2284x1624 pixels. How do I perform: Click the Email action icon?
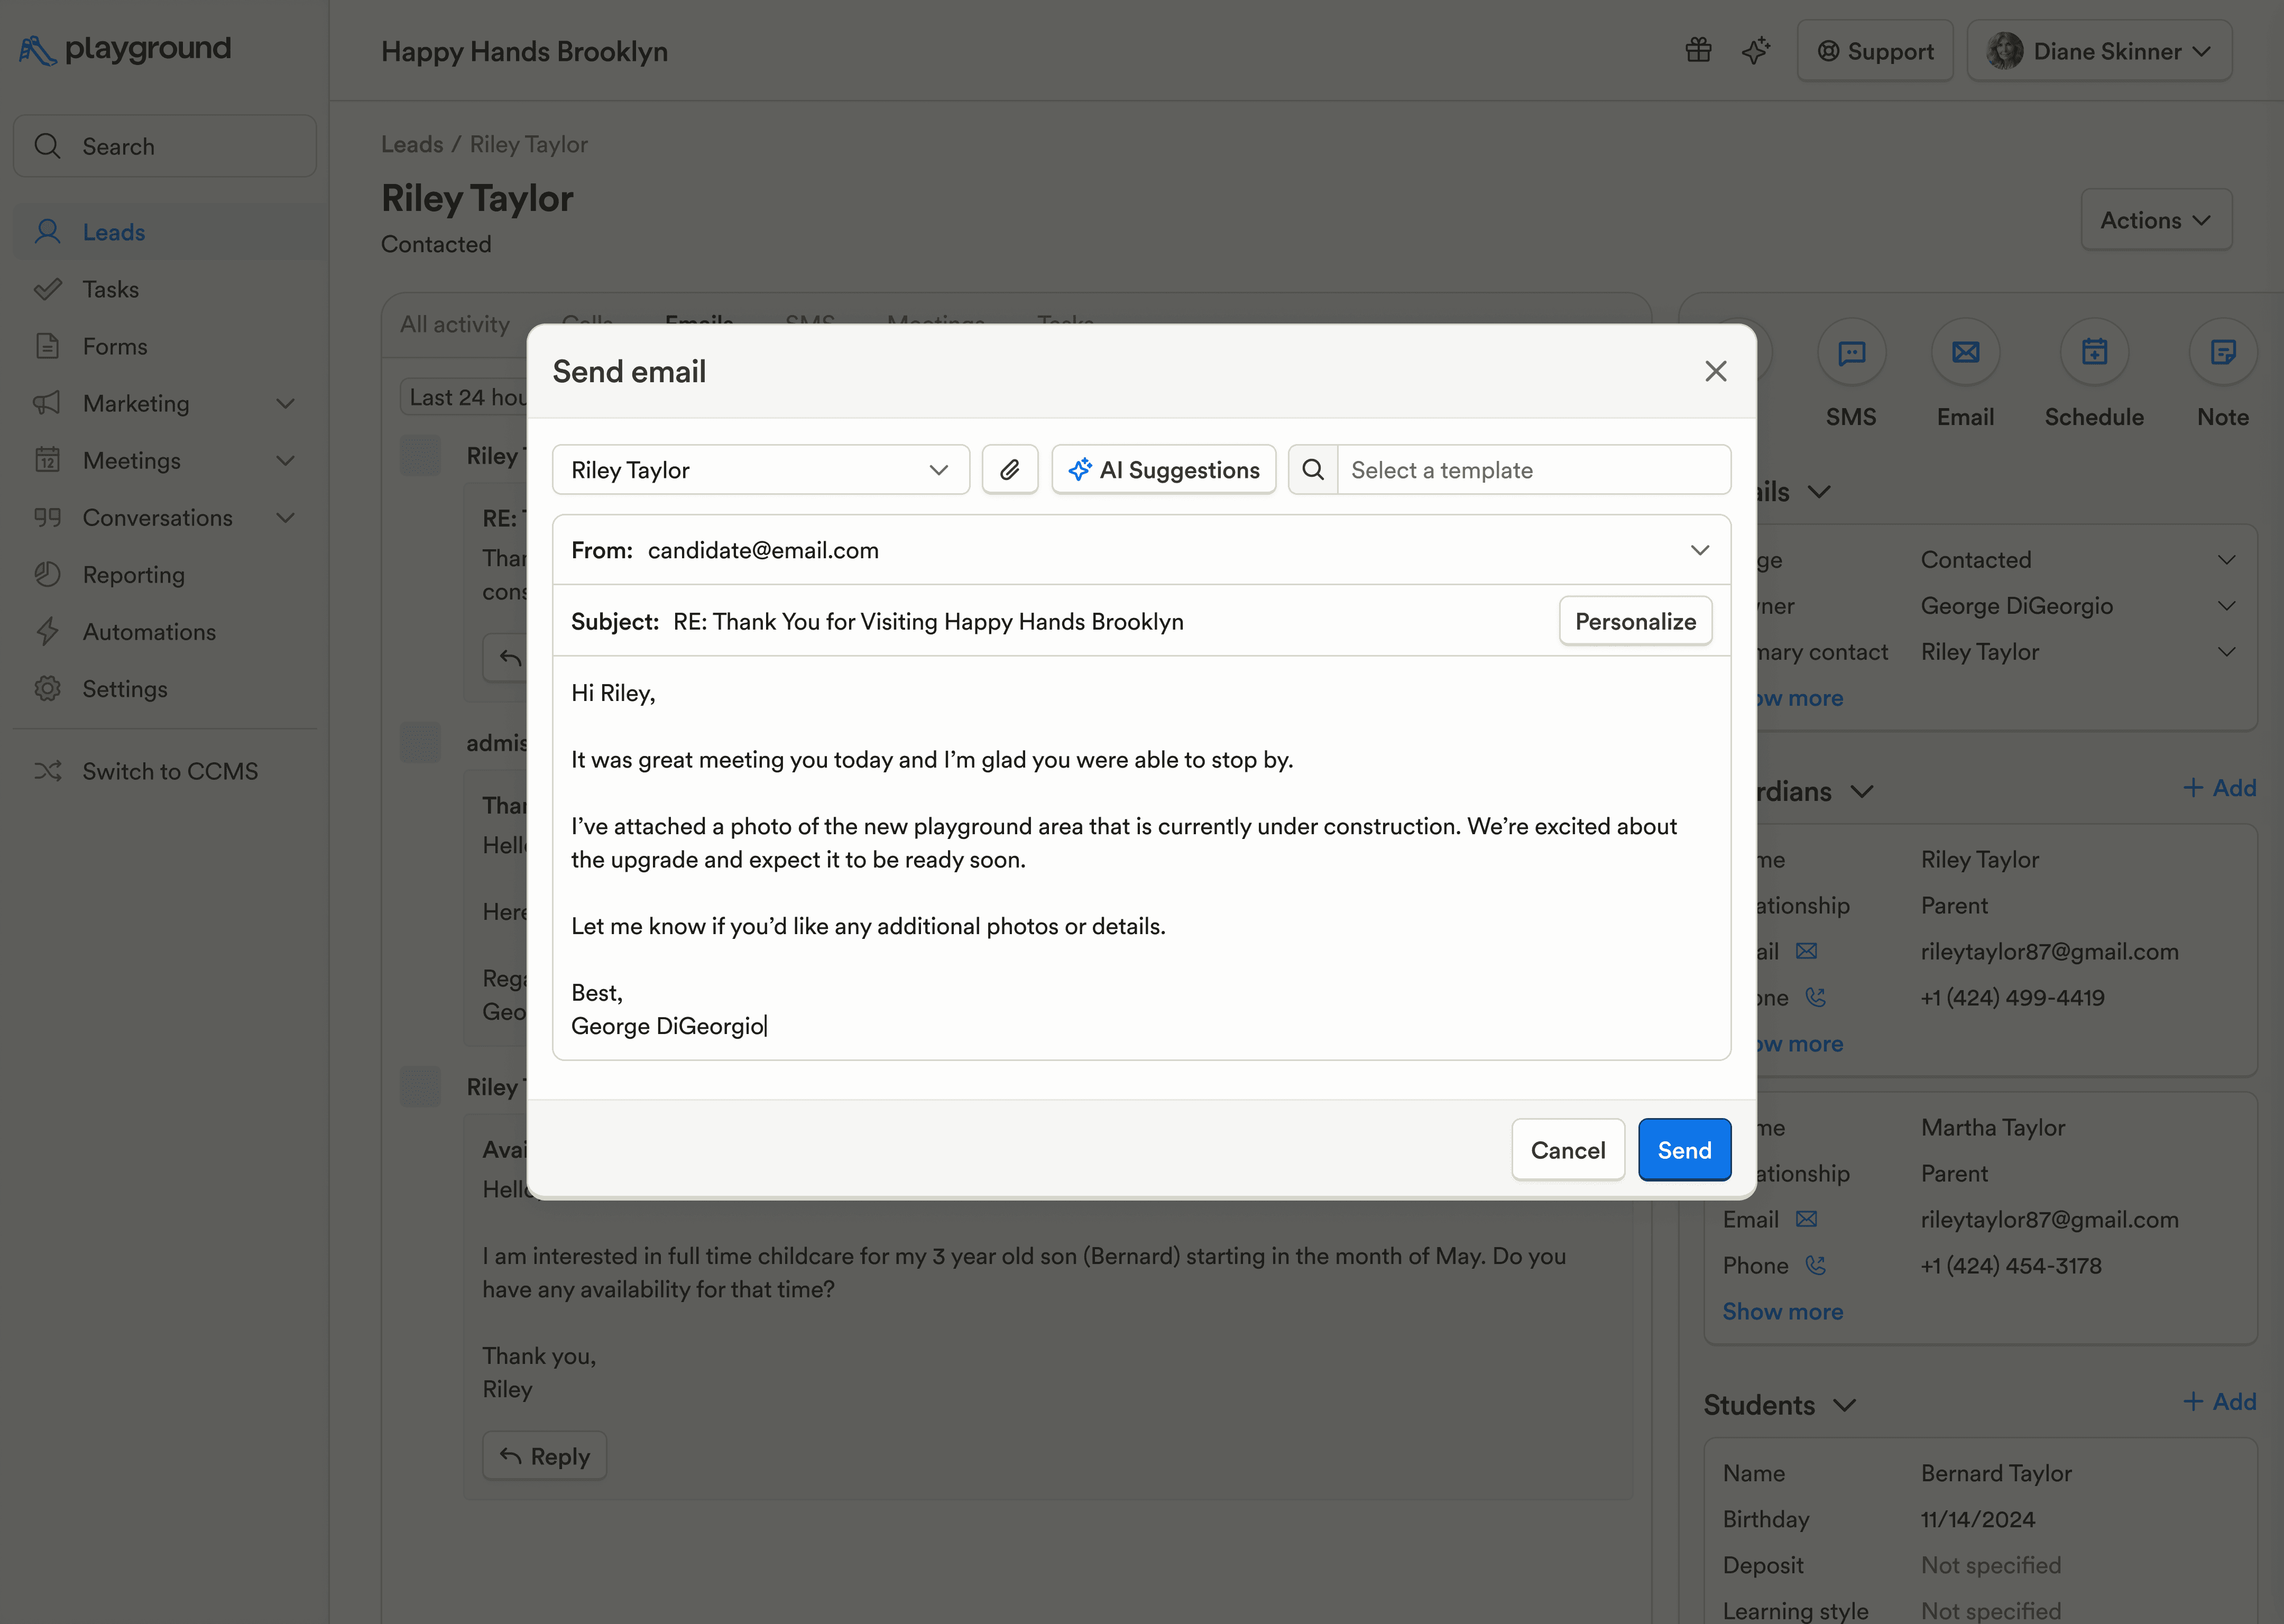coord(1965,352)
